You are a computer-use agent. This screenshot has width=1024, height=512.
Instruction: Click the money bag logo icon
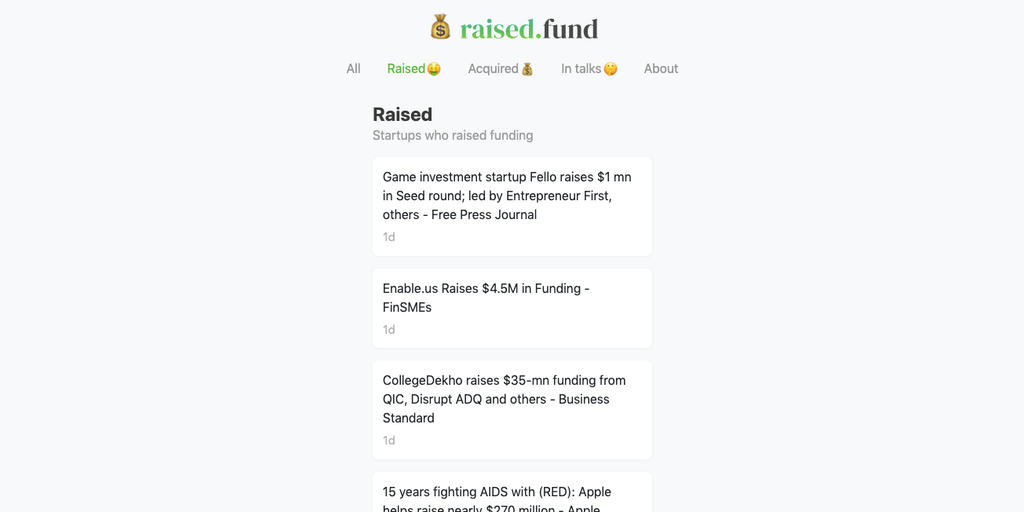tap(440, 28)
